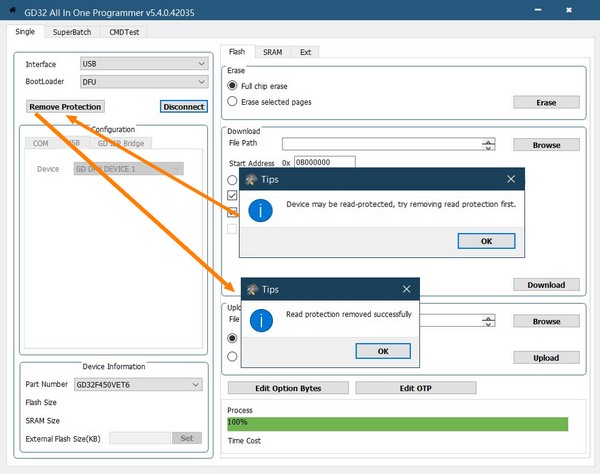
Task: Click Browse in the Upload section
Action: [x=546, y=321]
